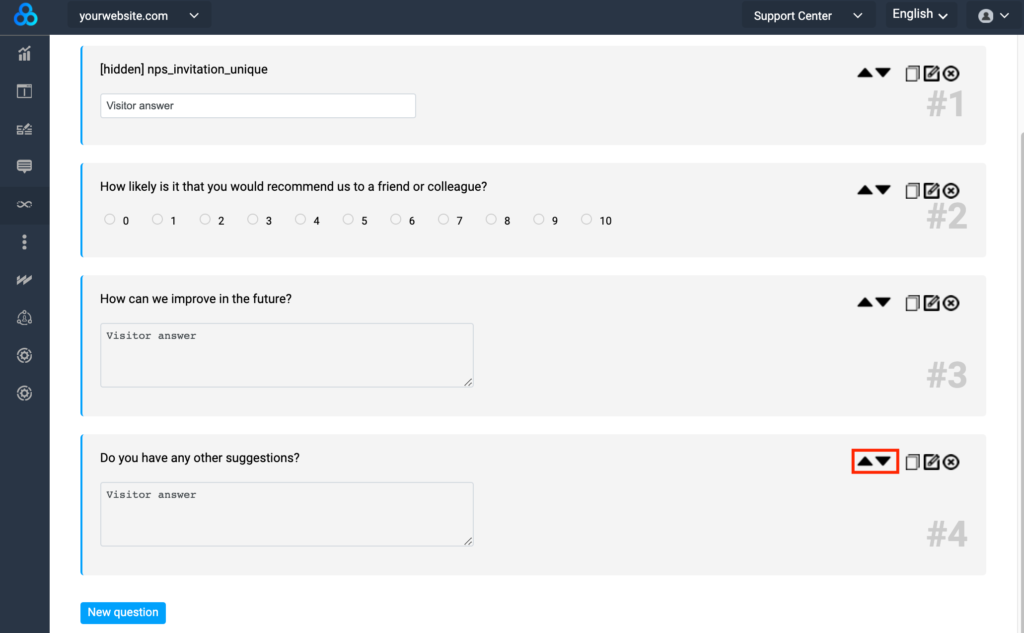
Task: Select rating 0 radio button
Action: (110, 220)
